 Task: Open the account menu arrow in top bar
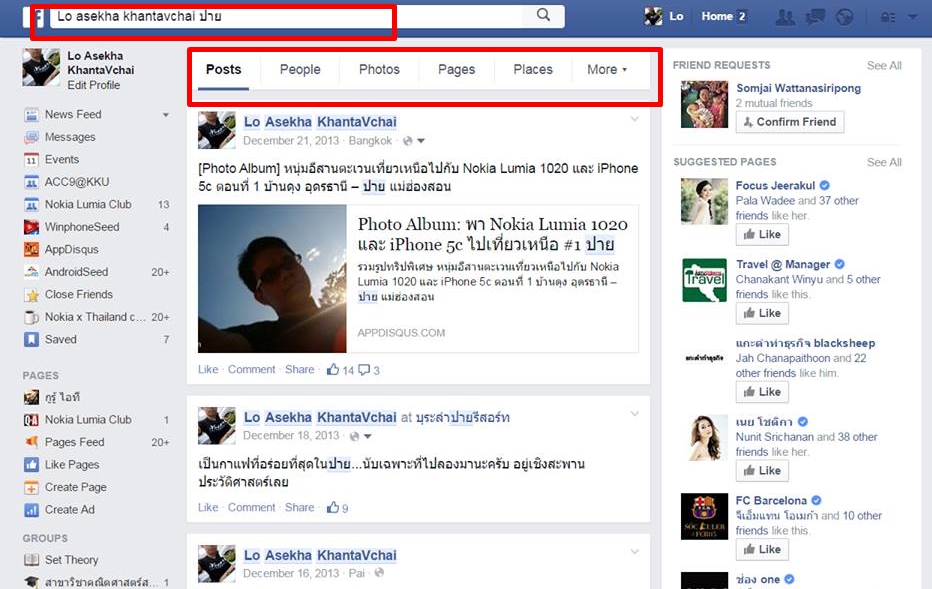pos(912,17)
